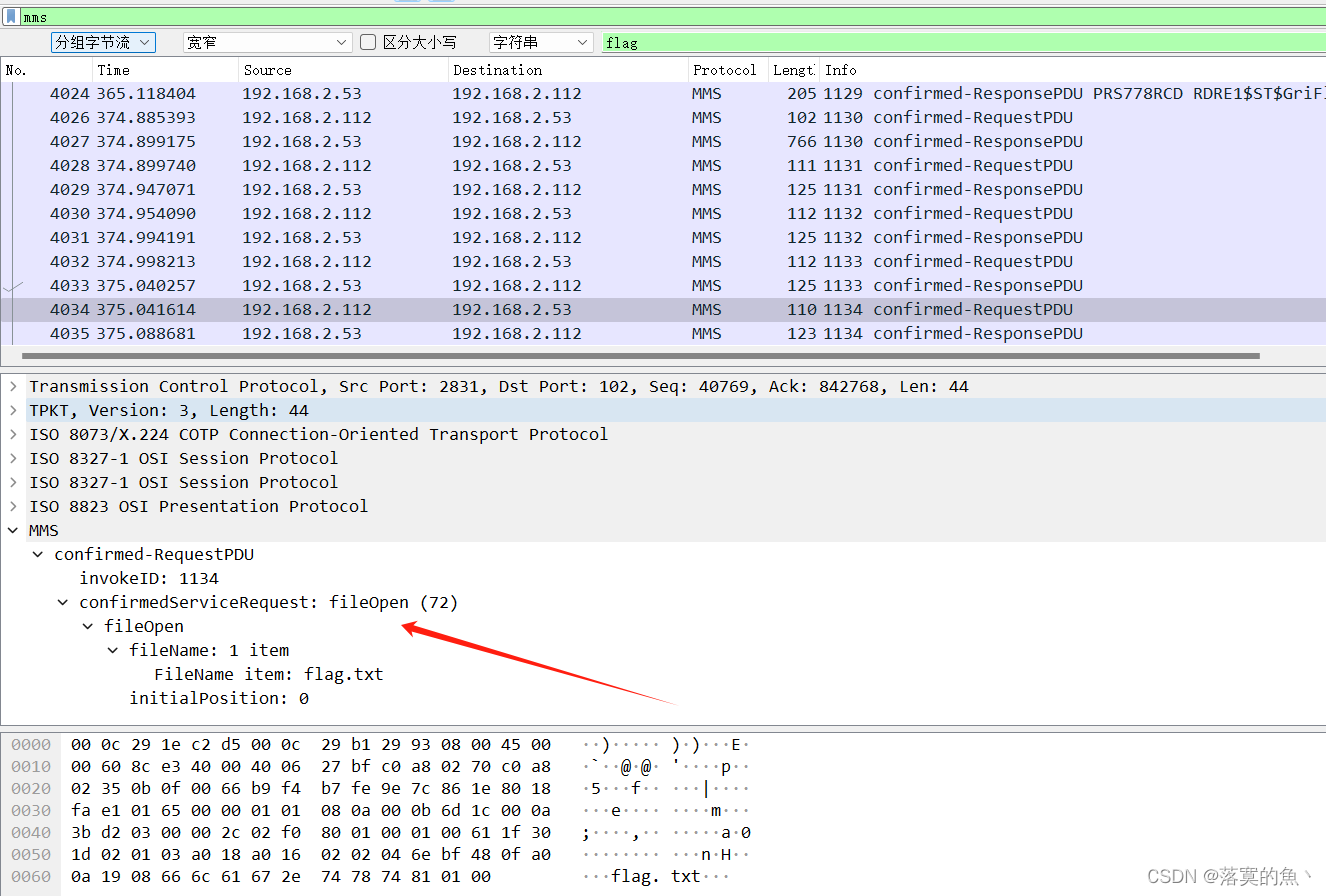The image size is (1326, 896).
Task: Expand Transmission Control Protocol tree node
Action: pos(13,386)
